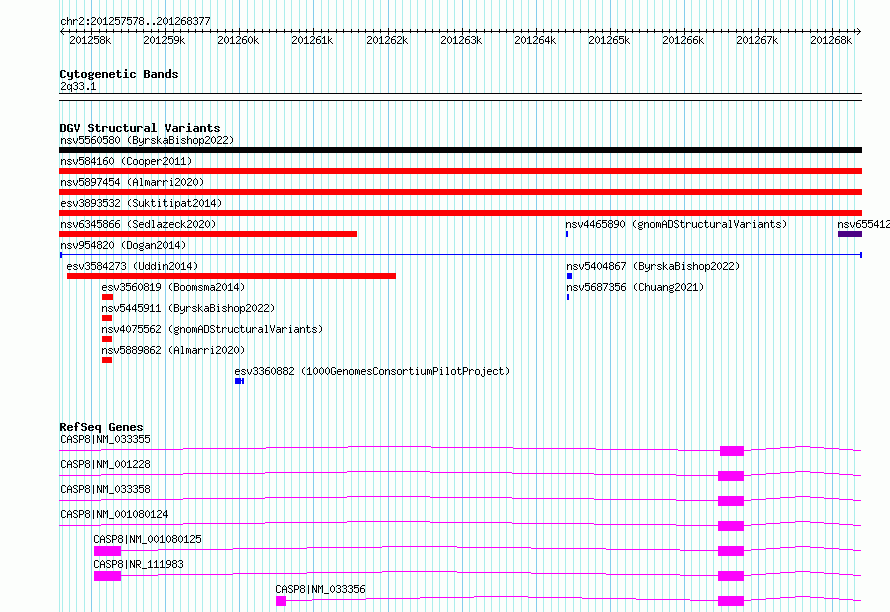Viewport: 890px width, 612px height.
Task: Click the esv3584273 (Uddin2014) red bar
Action: 231,276
